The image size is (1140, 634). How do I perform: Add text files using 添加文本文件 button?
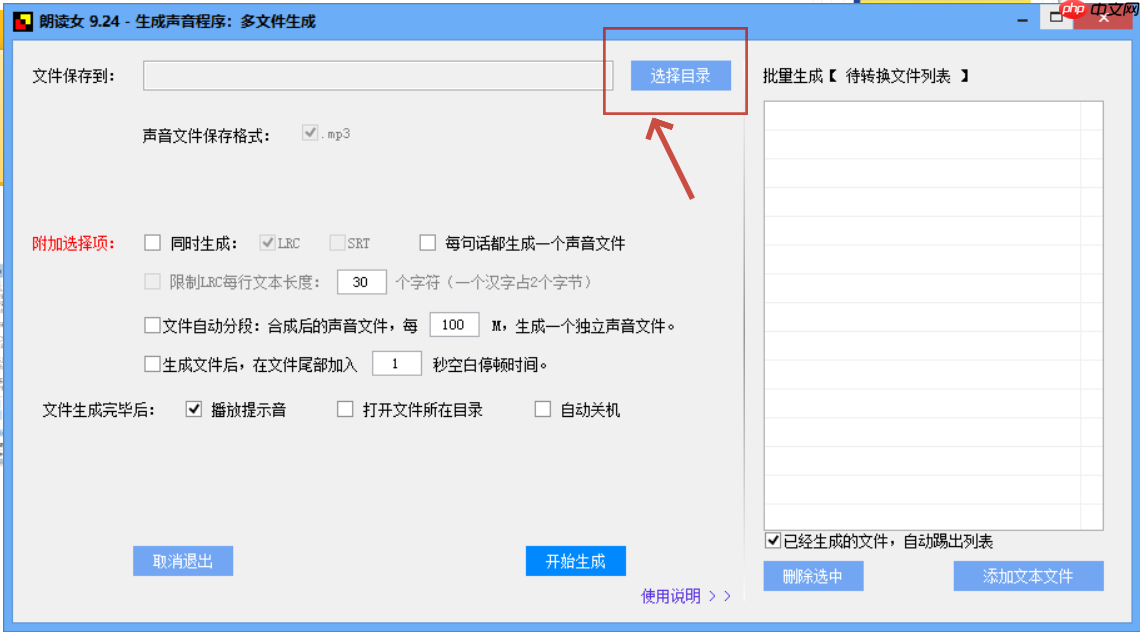point(1028,576)
